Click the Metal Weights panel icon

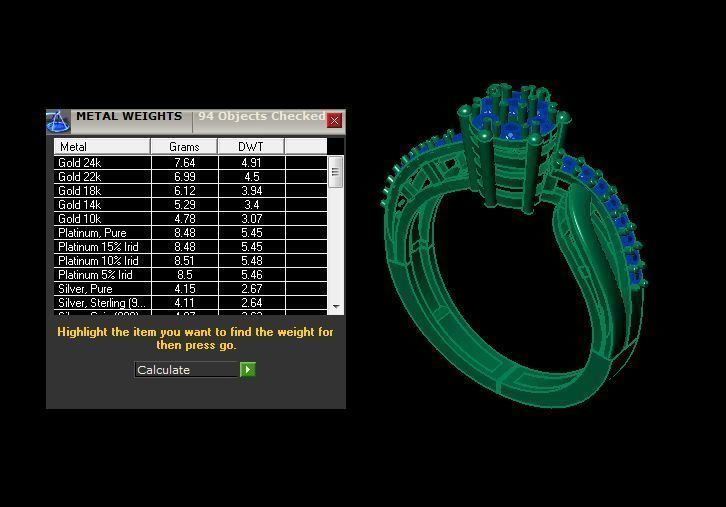click(x=58, y=122)
